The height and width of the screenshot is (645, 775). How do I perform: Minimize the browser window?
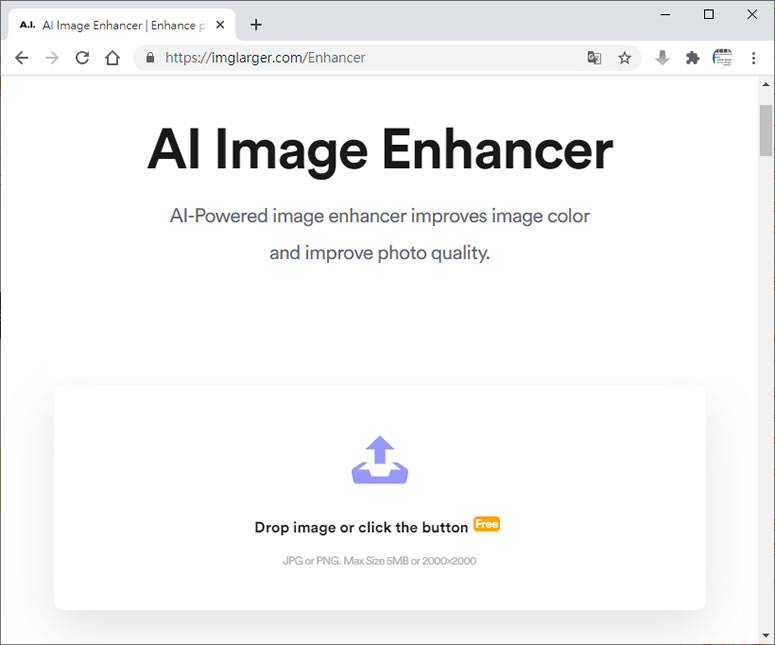click(665, 14)
